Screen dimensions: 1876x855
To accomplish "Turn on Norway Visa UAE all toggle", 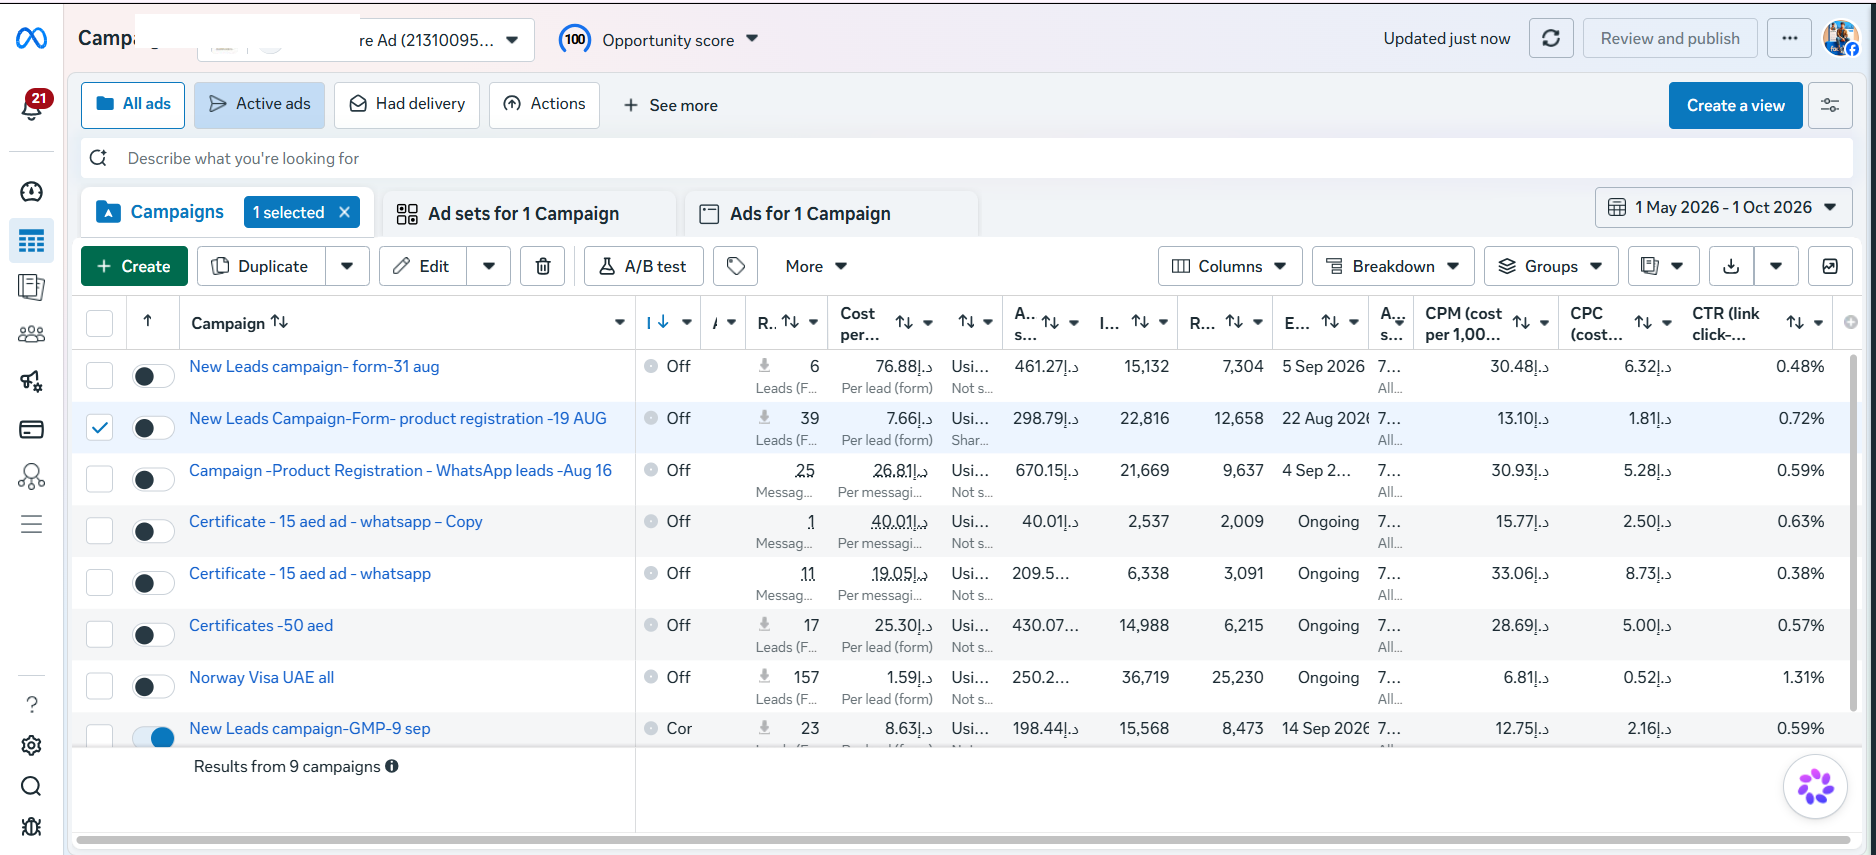I will tap(153, 687).
